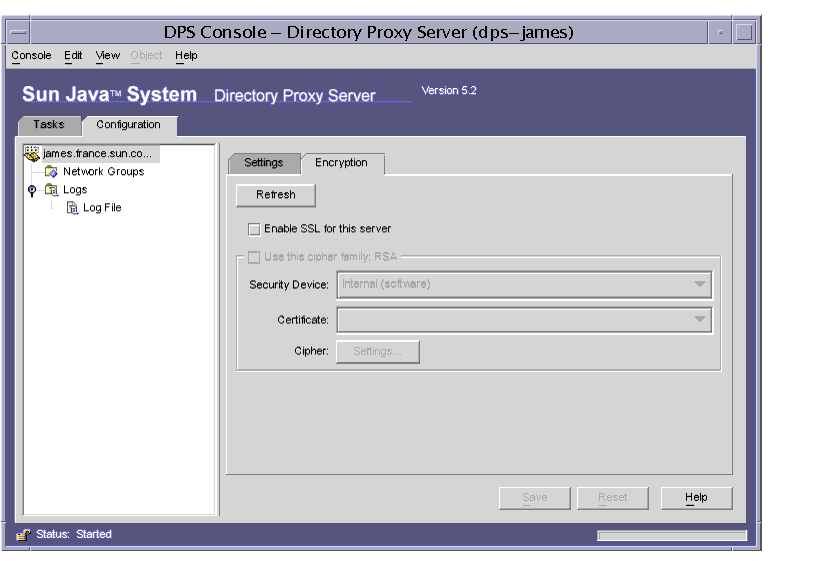Click the Log File document icon
The height and width of the screenshot is (561, 822).
(x=72, y=208)
